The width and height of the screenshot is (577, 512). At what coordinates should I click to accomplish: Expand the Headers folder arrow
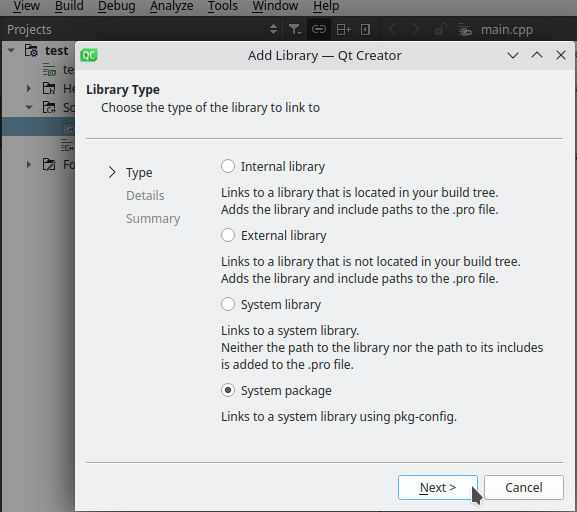[x=29, y=88]
